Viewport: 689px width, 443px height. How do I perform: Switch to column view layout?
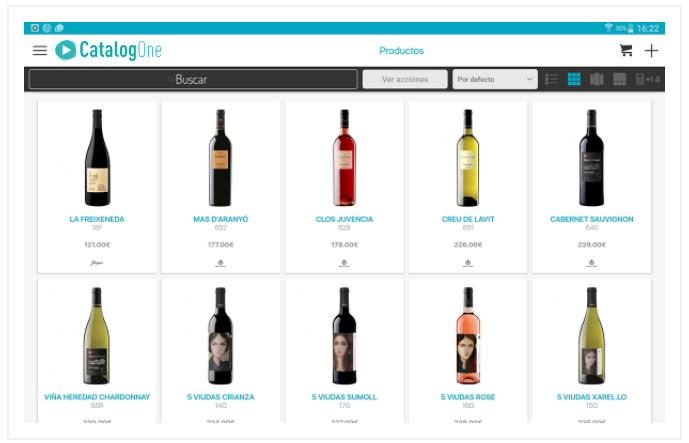(x=597, y=79)
